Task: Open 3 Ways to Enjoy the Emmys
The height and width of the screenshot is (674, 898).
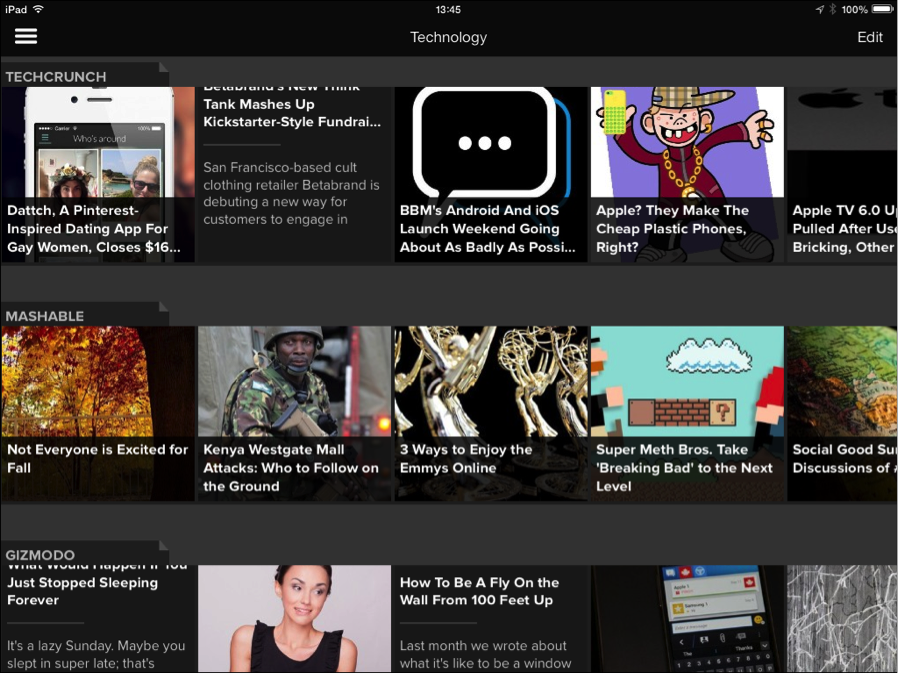Action: 491,413
